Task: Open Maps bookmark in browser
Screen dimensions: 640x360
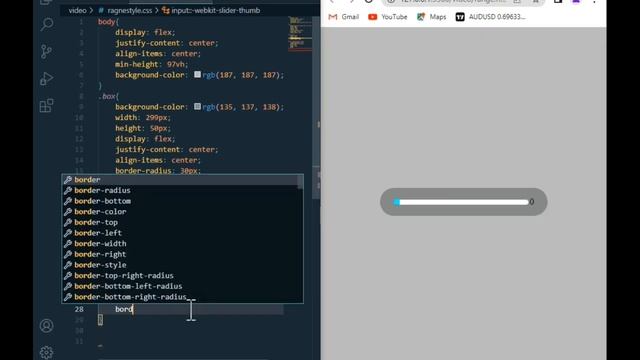Action: click(x=431, y=17)
